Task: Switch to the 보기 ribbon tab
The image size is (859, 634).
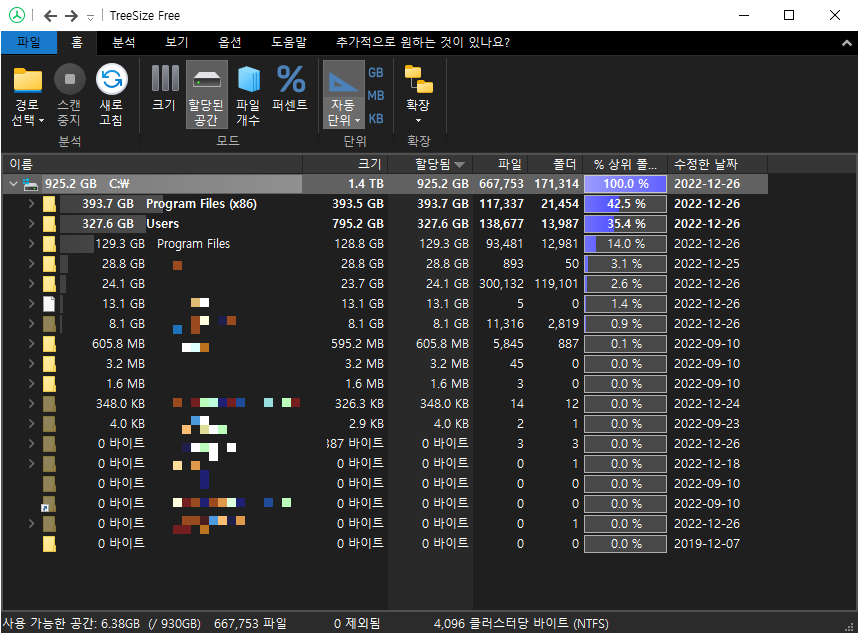Action: click(x=176, y=42)
